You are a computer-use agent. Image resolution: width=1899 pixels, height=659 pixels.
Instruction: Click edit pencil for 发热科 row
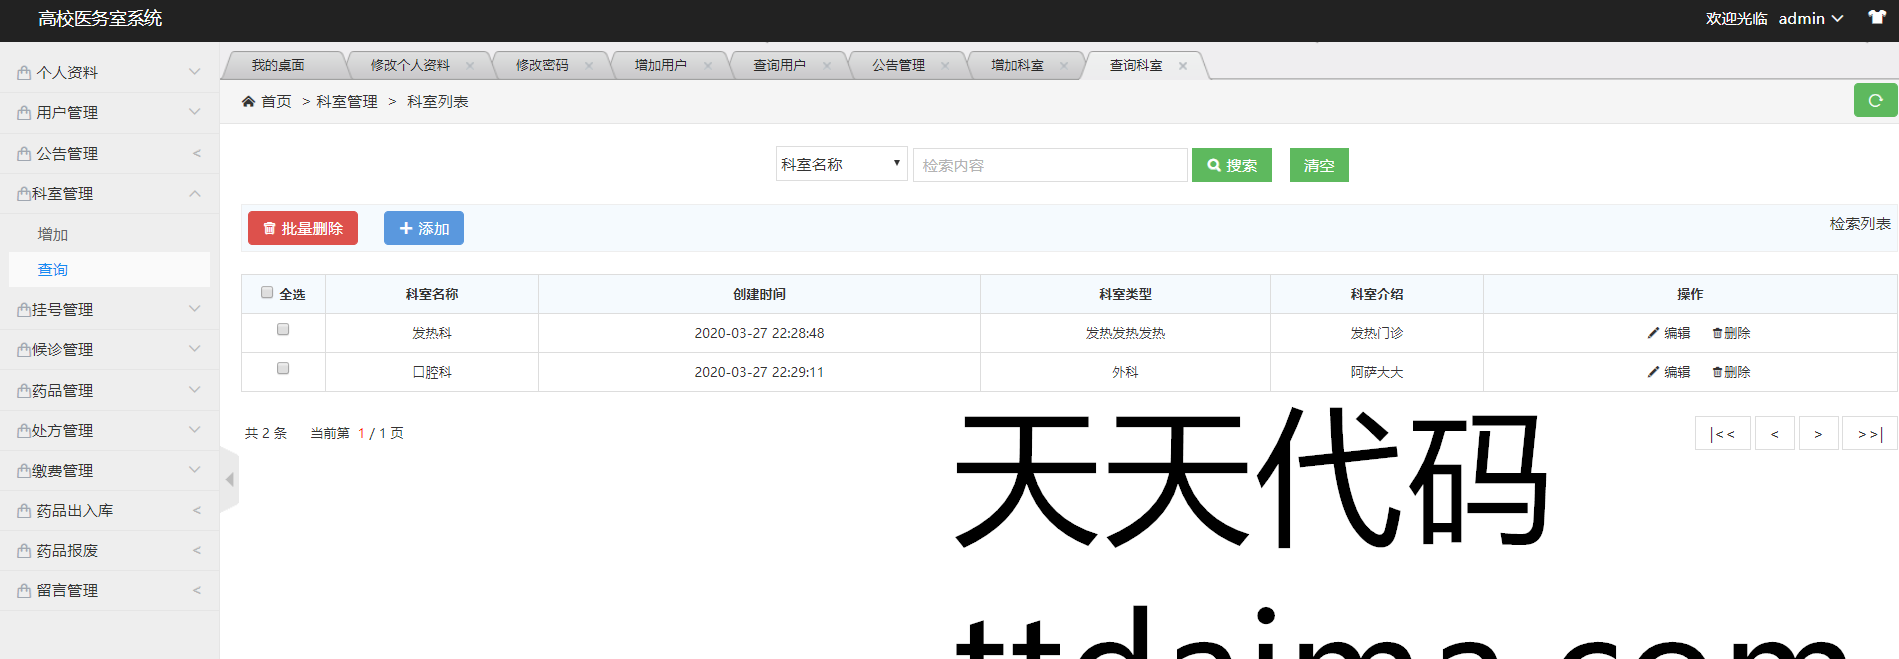(x=1654, y=333)
